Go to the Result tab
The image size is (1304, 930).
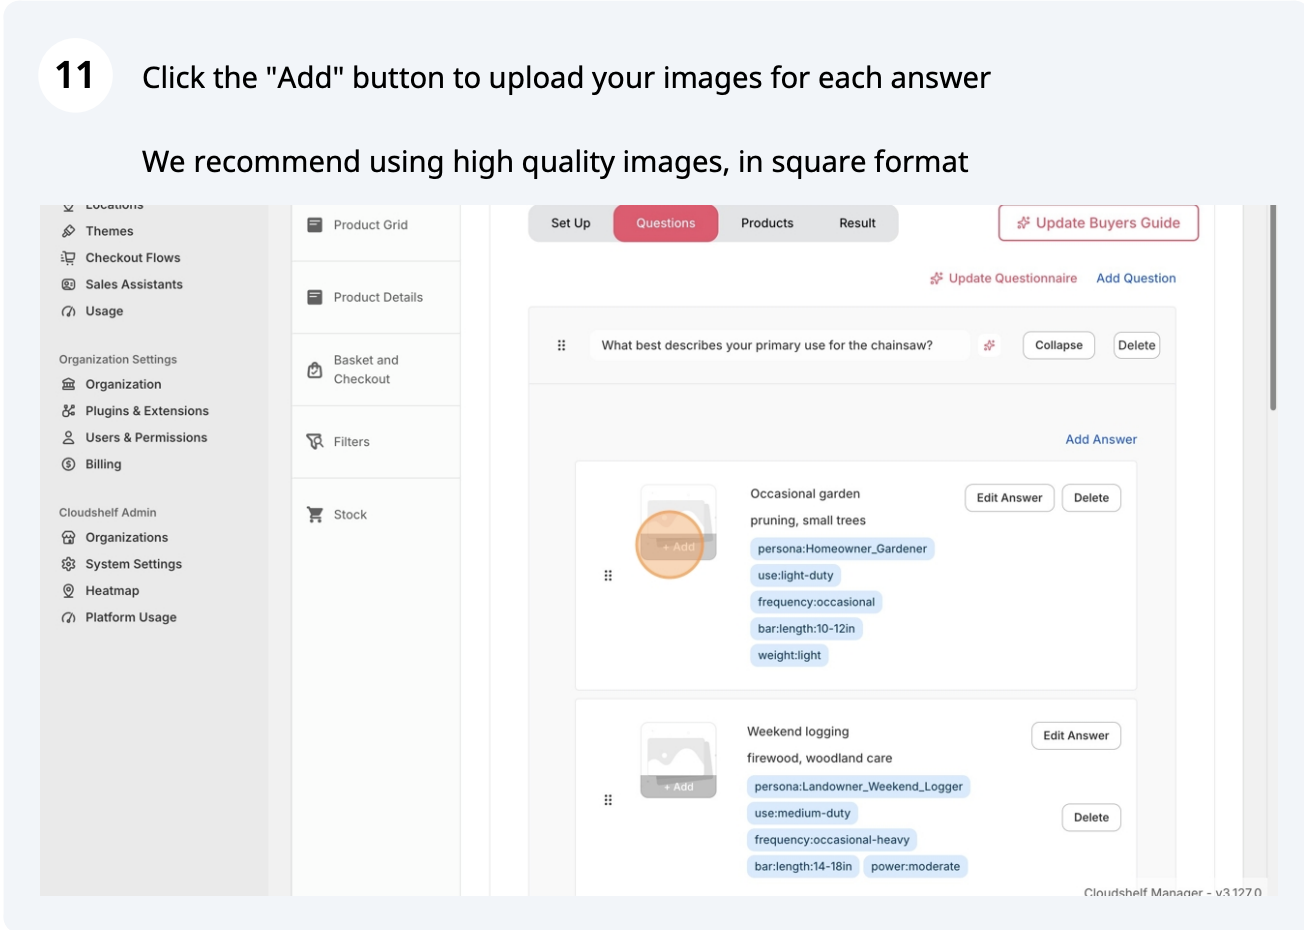coord(857,223)
